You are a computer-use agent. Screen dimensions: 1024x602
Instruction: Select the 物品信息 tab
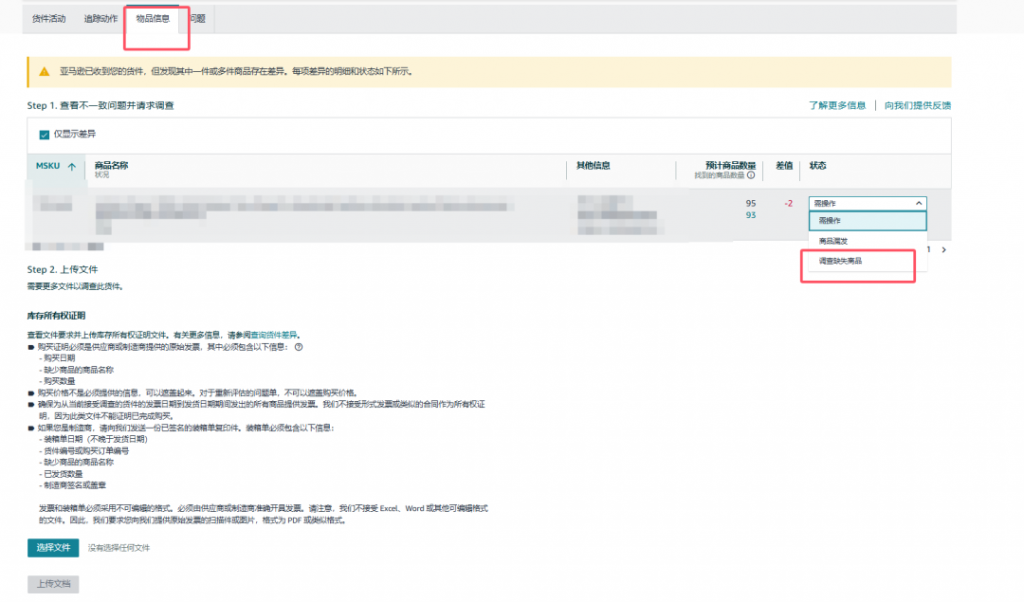(153, 18)
